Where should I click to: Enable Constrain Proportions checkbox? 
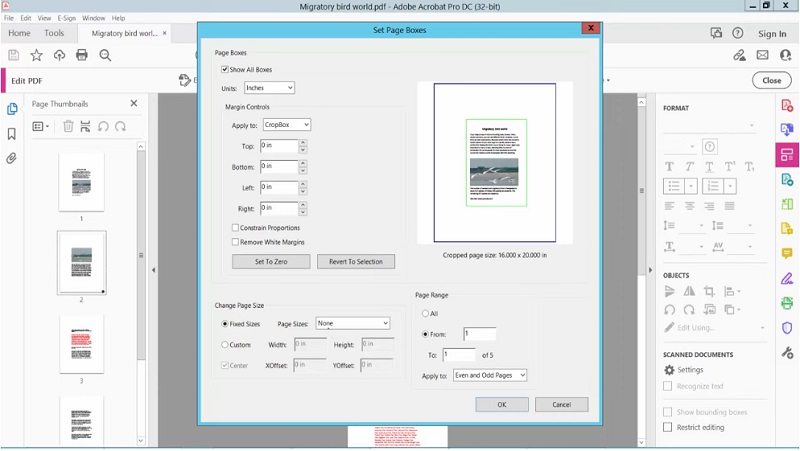(235, 228)
